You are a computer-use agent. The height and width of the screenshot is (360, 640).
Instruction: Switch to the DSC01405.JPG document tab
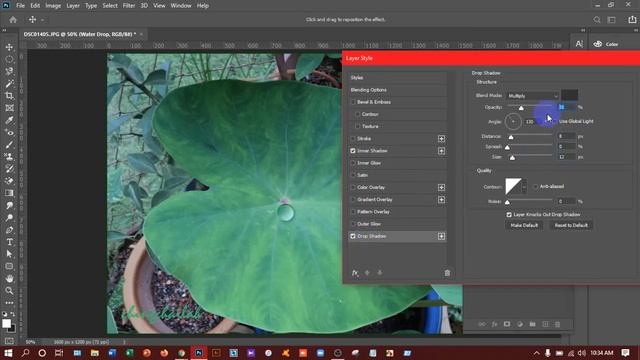click(x=80, y=34)
